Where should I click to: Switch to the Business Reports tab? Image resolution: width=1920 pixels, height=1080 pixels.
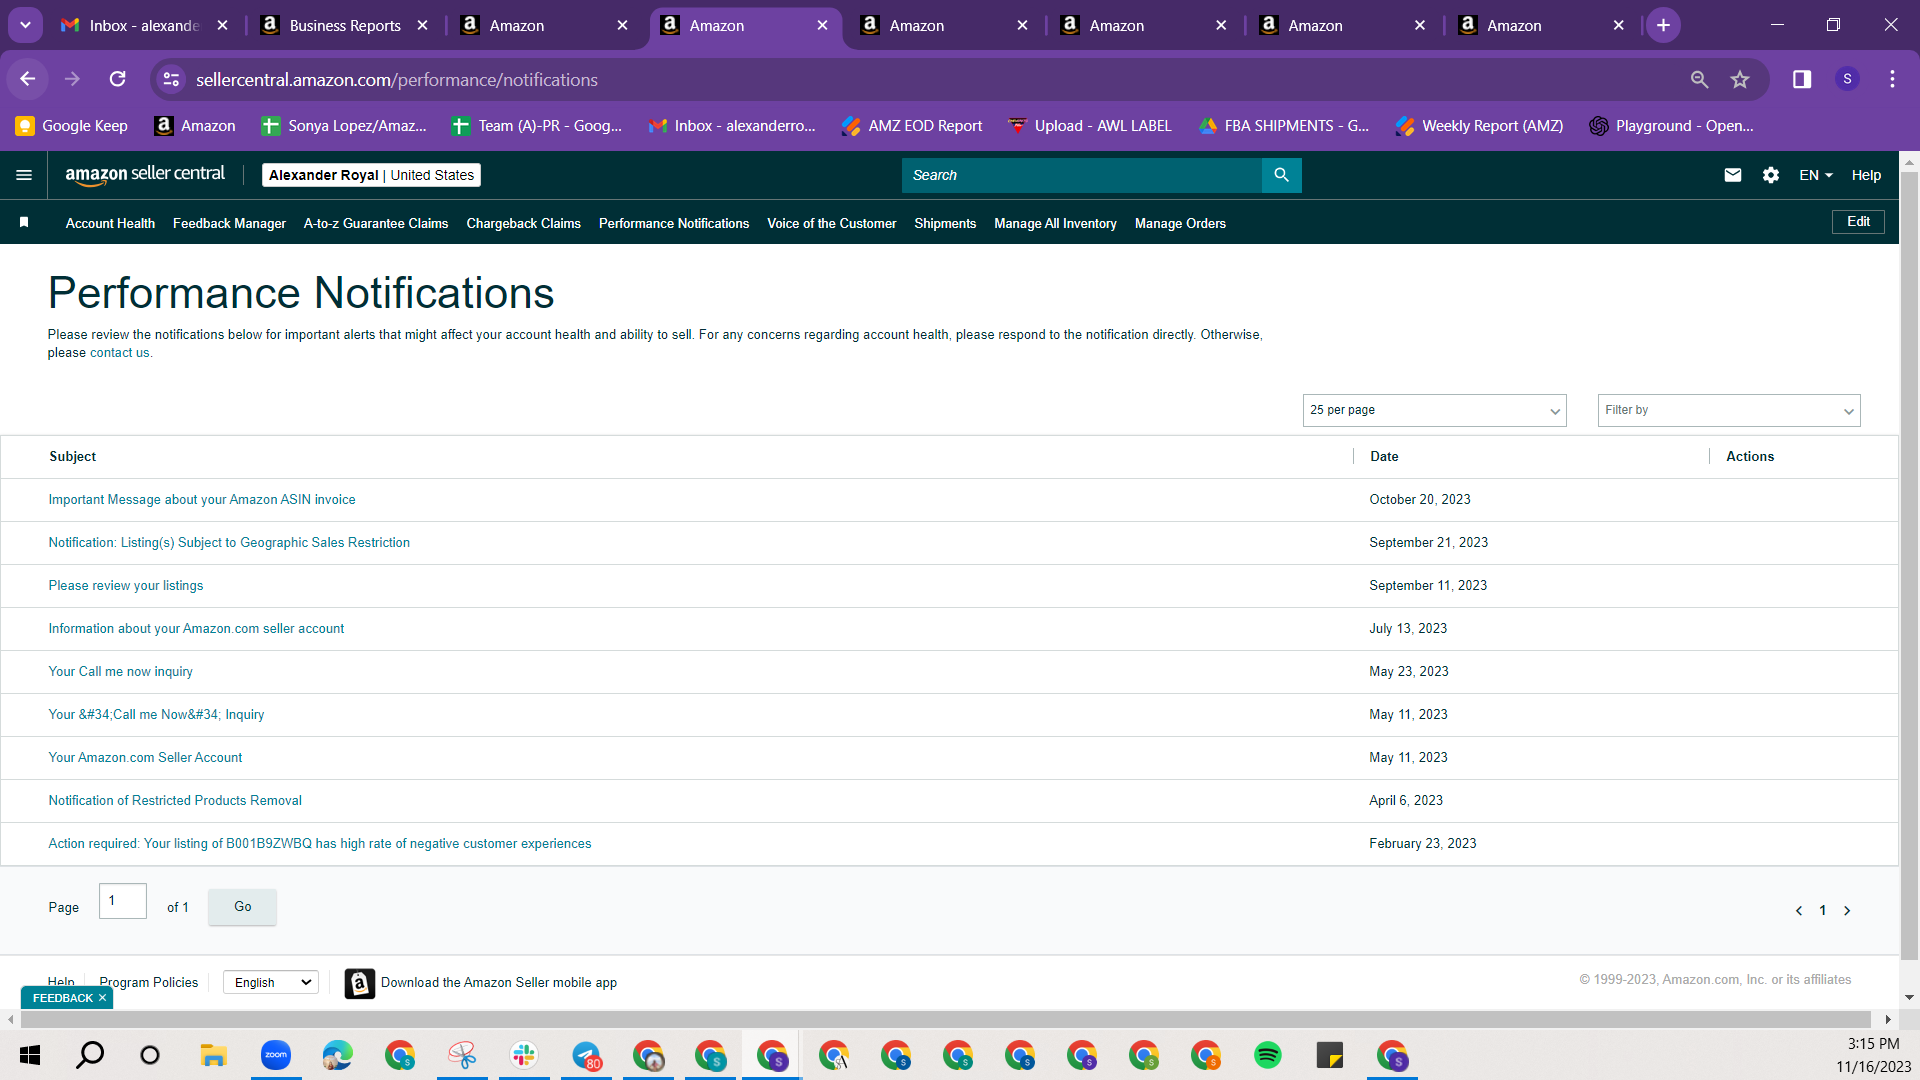pyautogui.click(x=345, y=25)
